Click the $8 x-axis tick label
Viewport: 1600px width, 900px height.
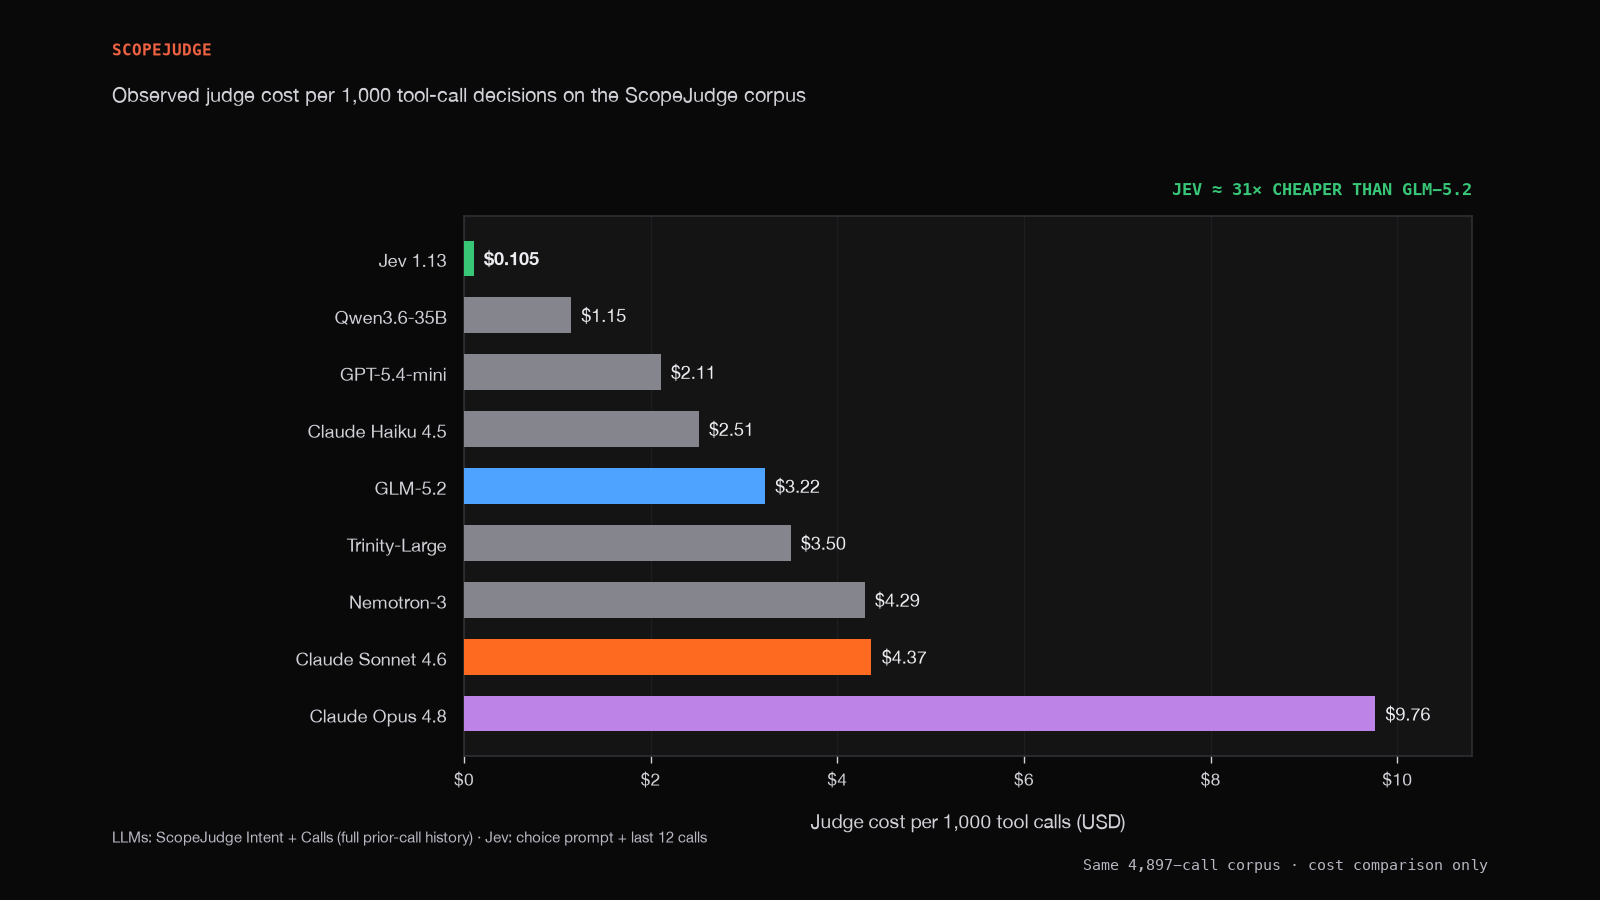(x=1210, y=780)
